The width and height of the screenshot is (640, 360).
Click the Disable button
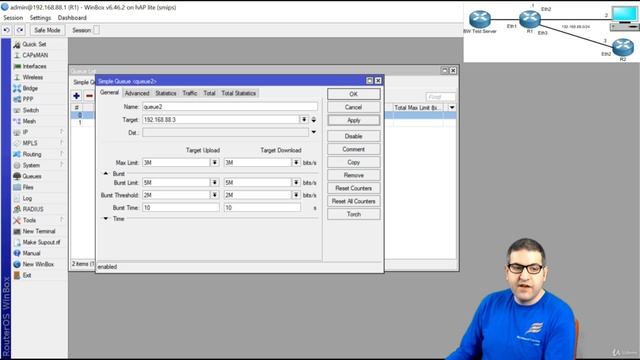(353, 136)
